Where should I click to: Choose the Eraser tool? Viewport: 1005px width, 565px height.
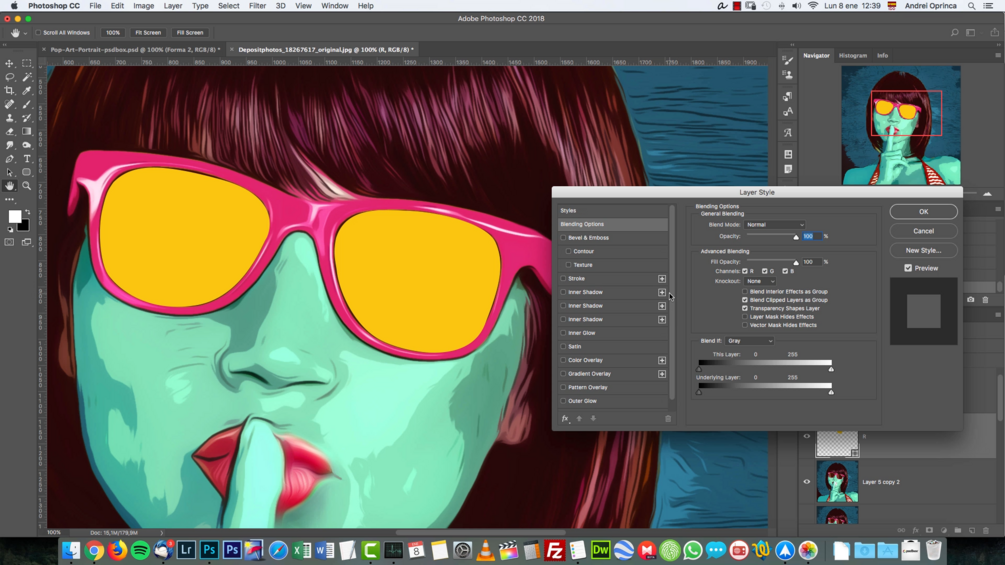point(10,131)
